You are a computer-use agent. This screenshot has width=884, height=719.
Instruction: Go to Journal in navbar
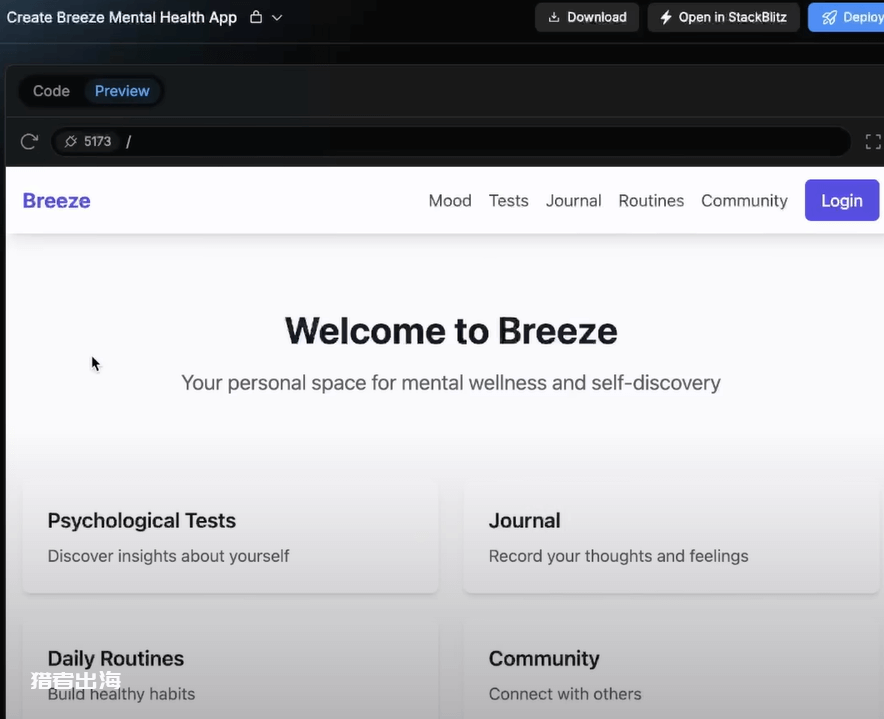(573, 201)
